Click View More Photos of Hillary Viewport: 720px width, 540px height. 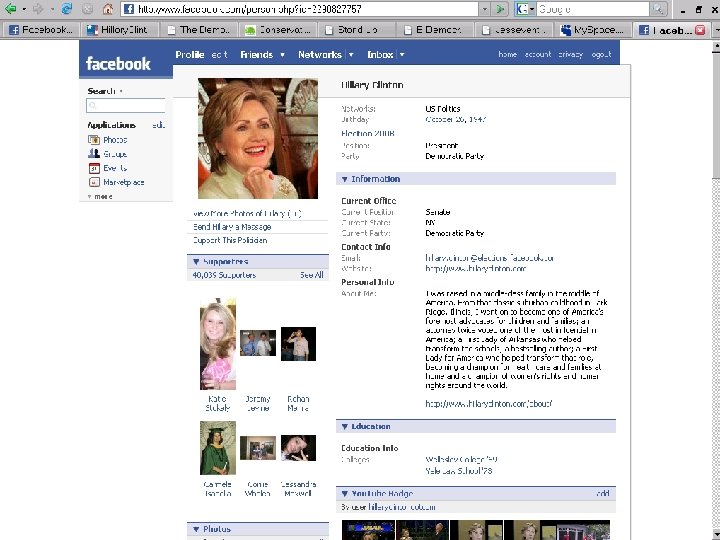(247, 214)
